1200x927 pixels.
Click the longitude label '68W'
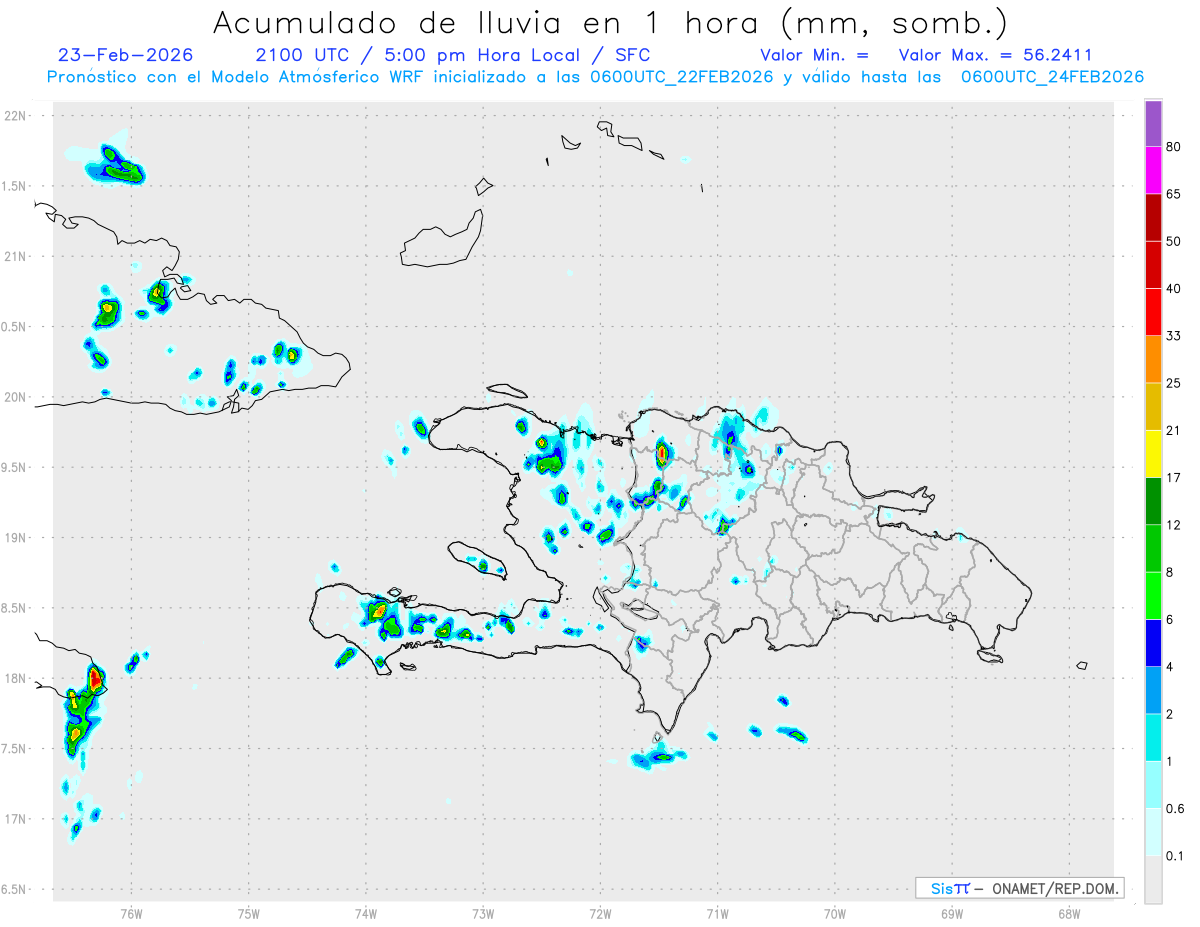tap(1069, 913)
